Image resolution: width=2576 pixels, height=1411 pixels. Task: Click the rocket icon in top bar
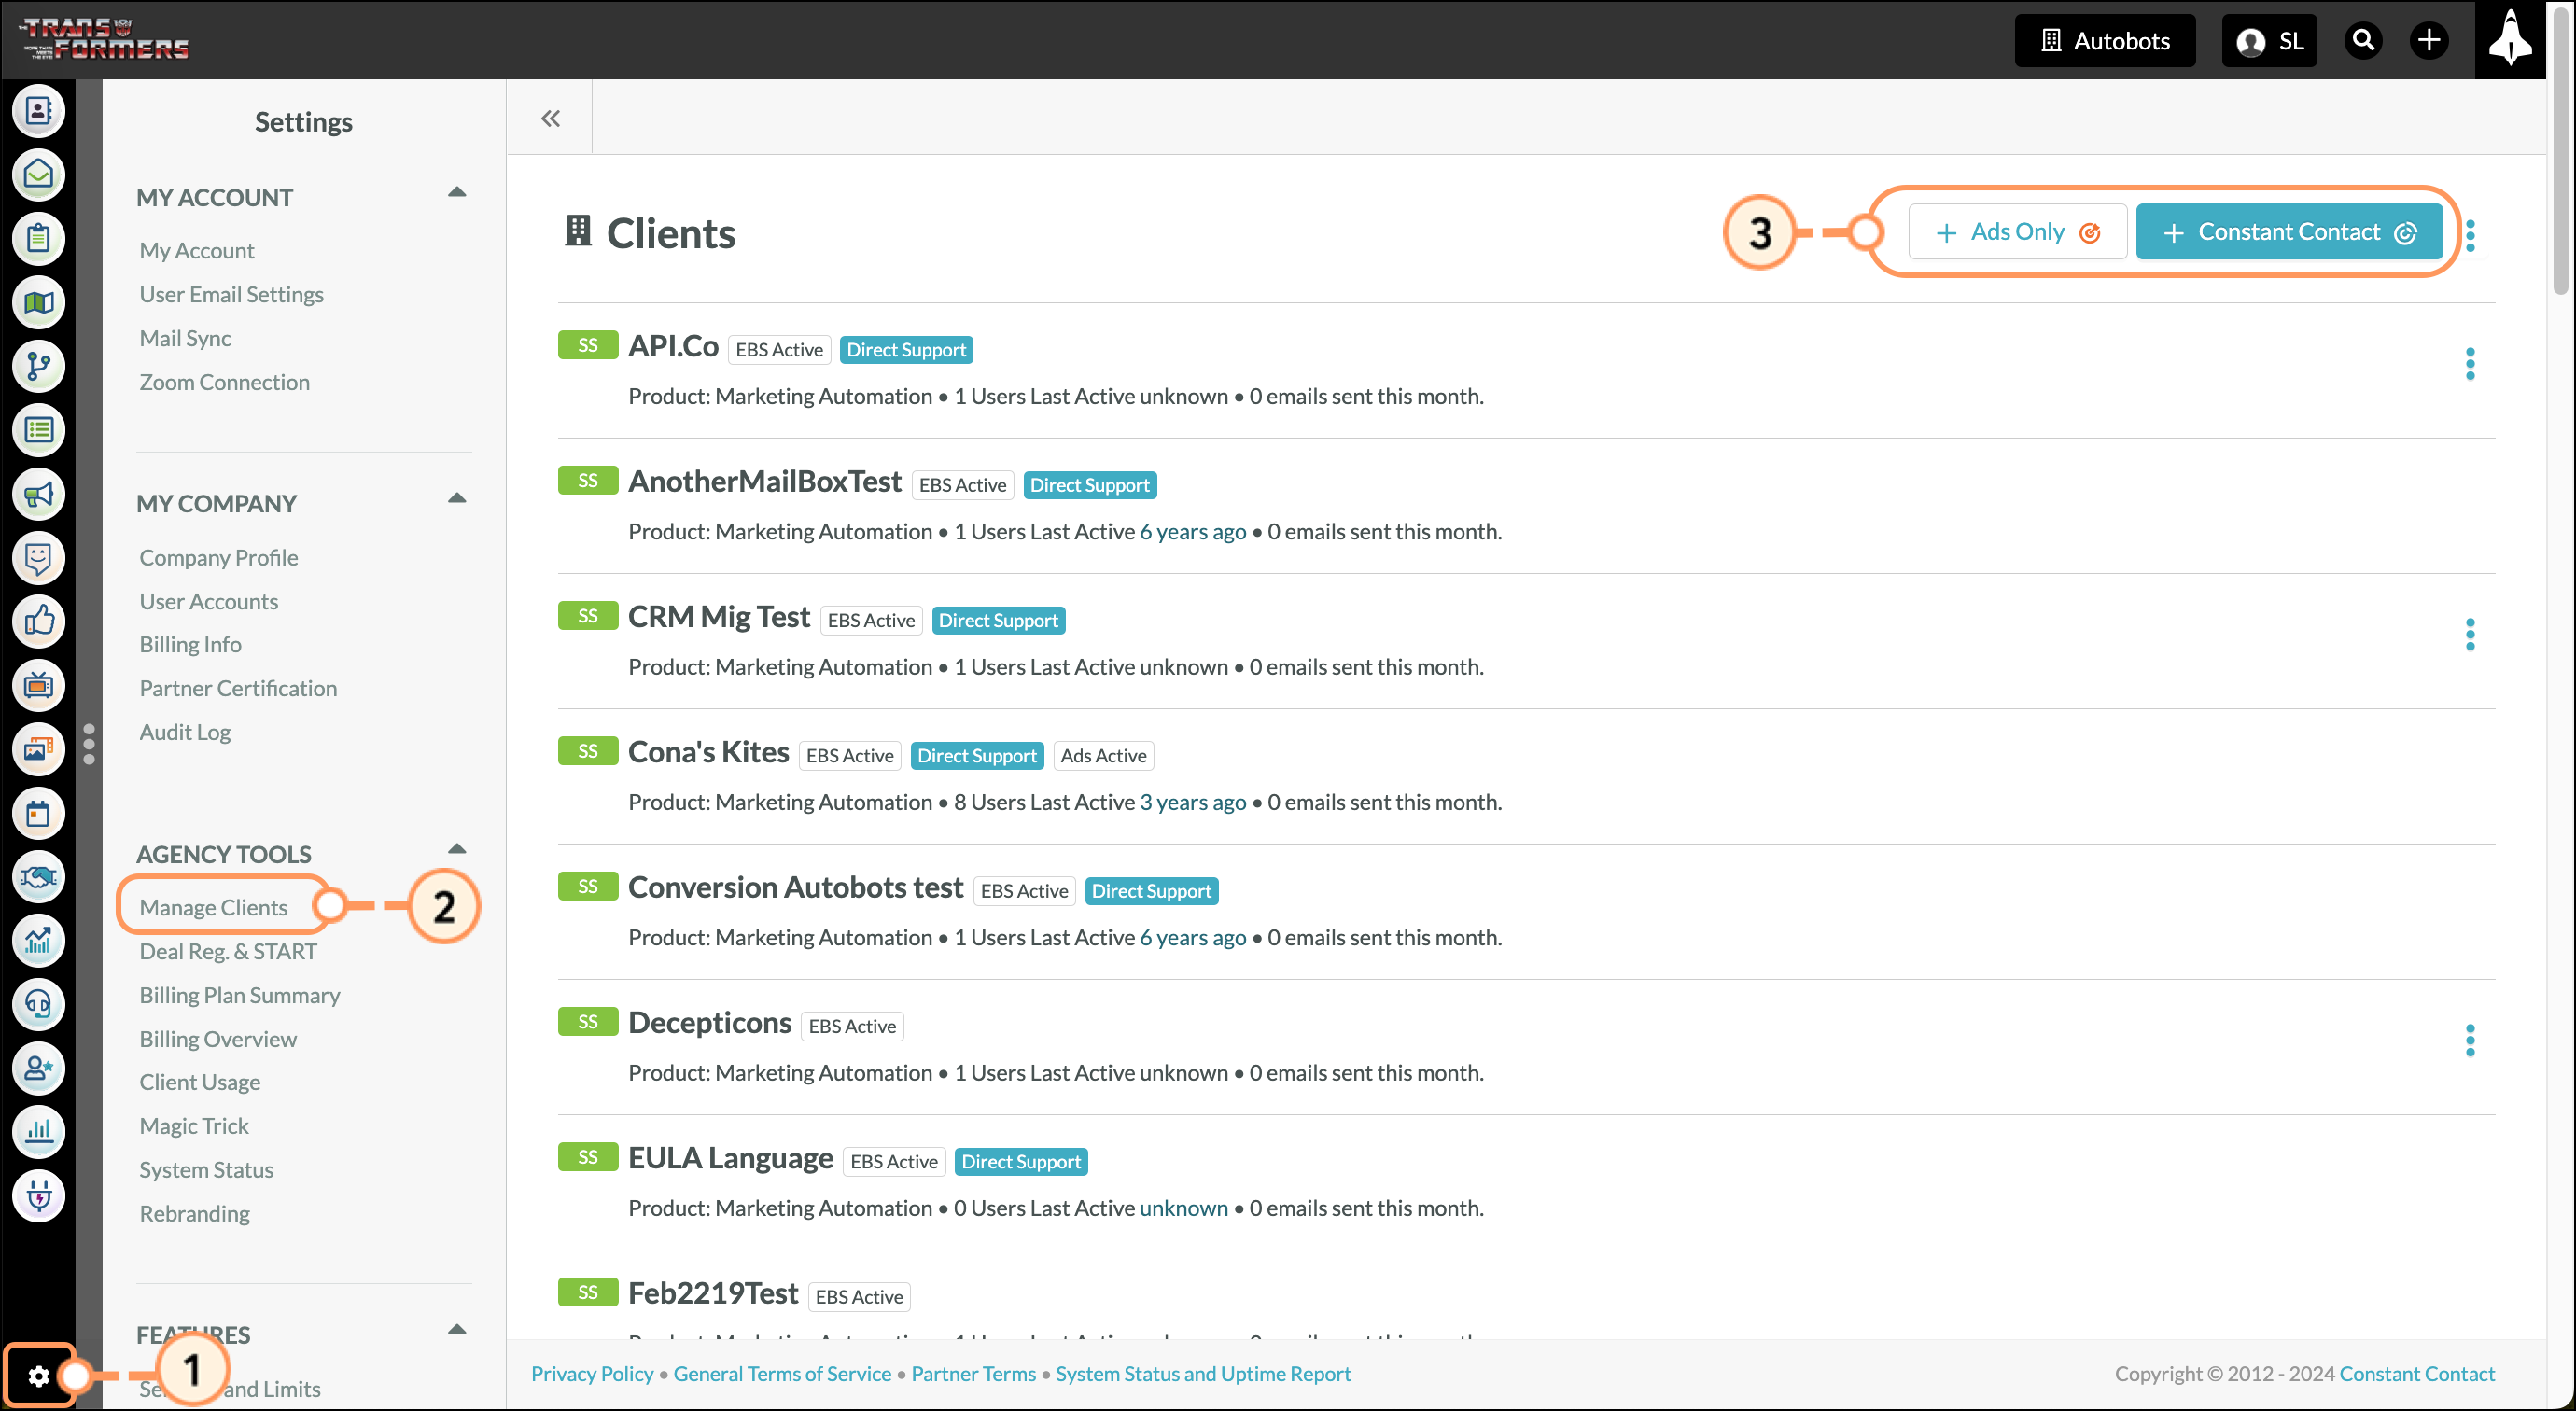point(2510,40)
